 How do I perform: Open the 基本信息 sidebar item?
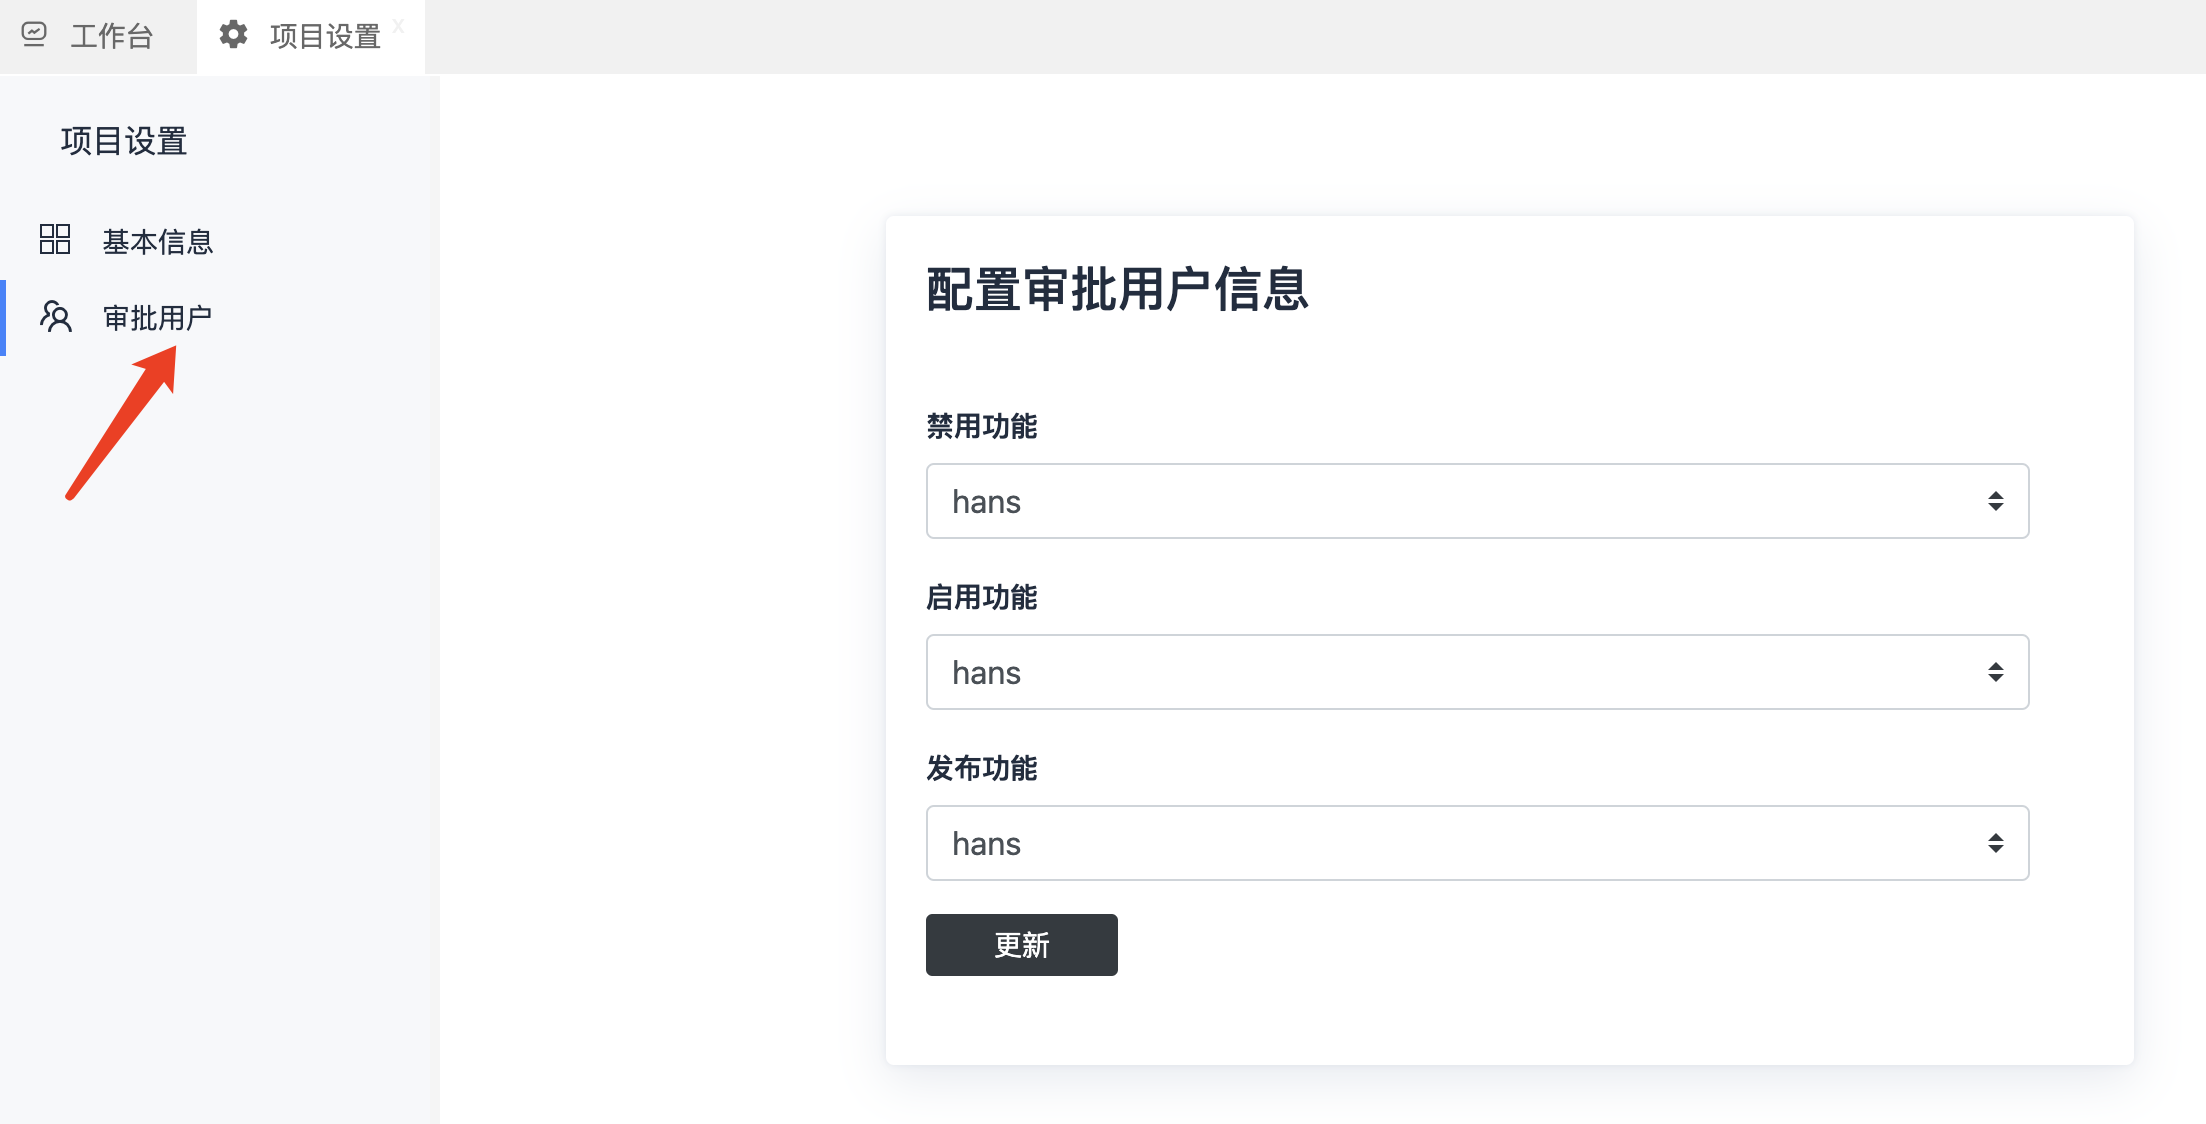coord(157,242)
